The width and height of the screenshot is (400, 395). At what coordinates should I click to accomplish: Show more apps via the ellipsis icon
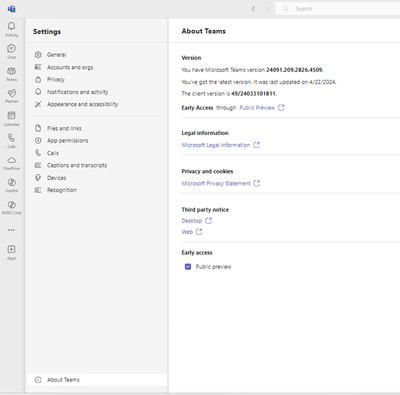(12, 230)
